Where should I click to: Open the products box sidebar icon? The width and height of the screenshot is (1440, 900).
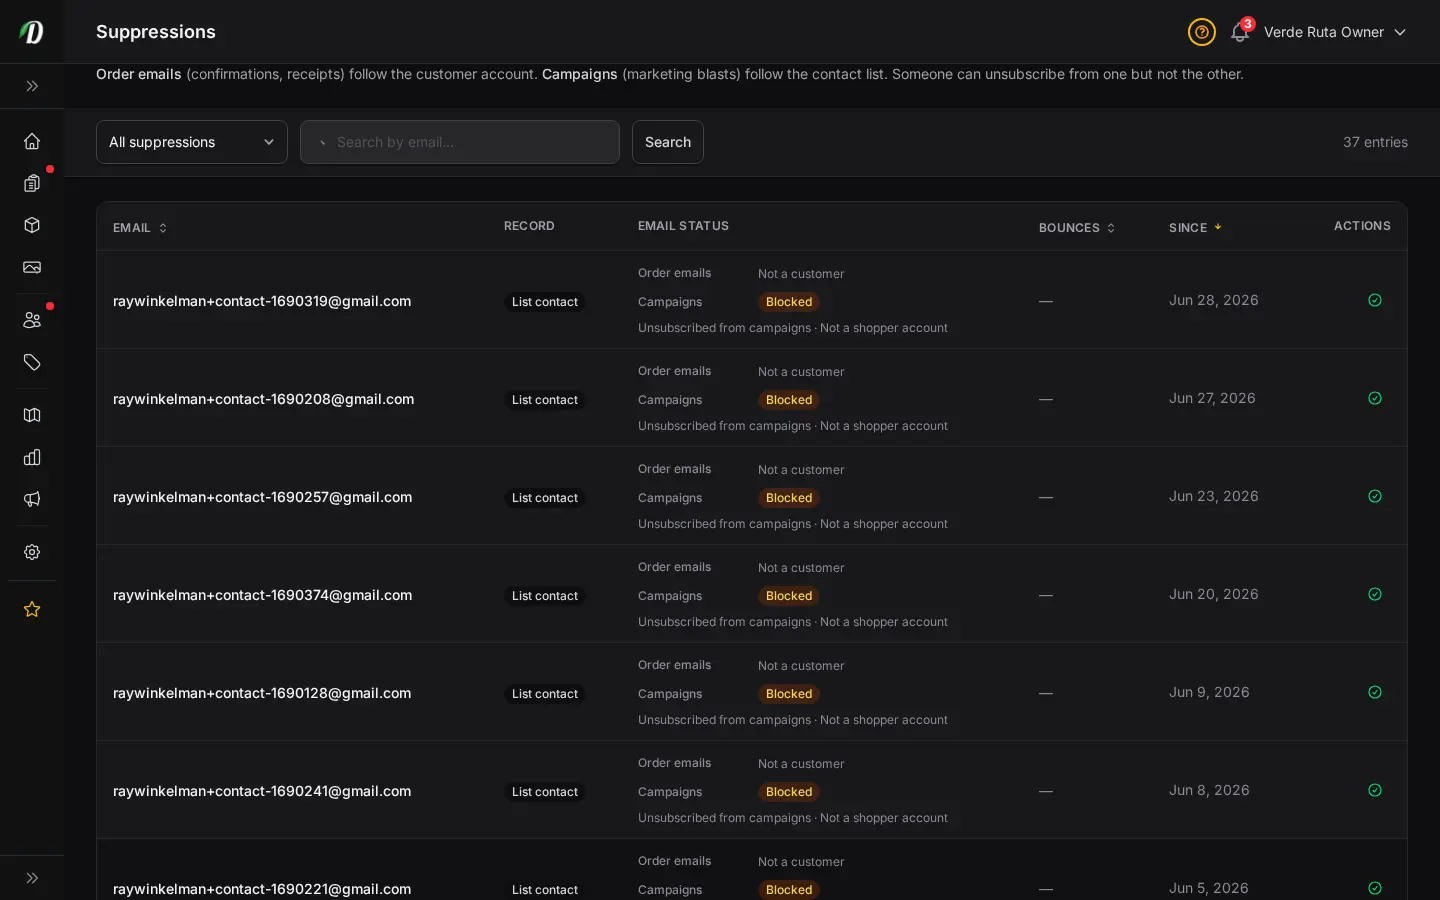click(32, 225)
